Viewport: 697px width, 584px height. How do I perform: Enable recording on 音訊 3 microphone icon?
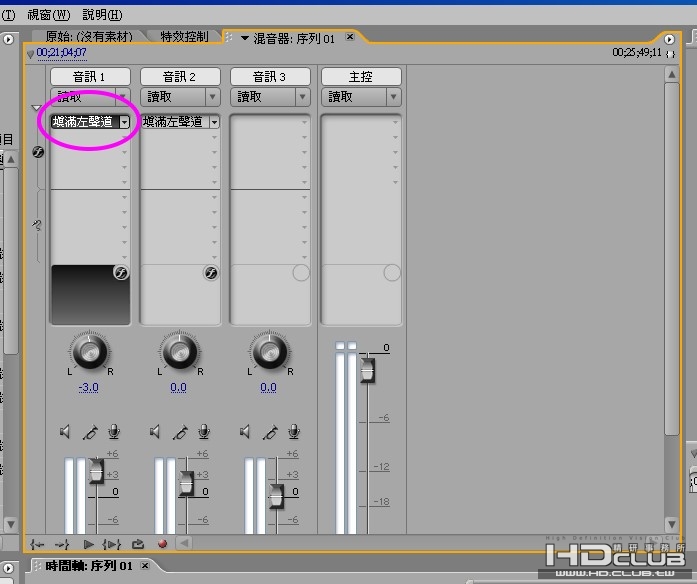[294, 432]
